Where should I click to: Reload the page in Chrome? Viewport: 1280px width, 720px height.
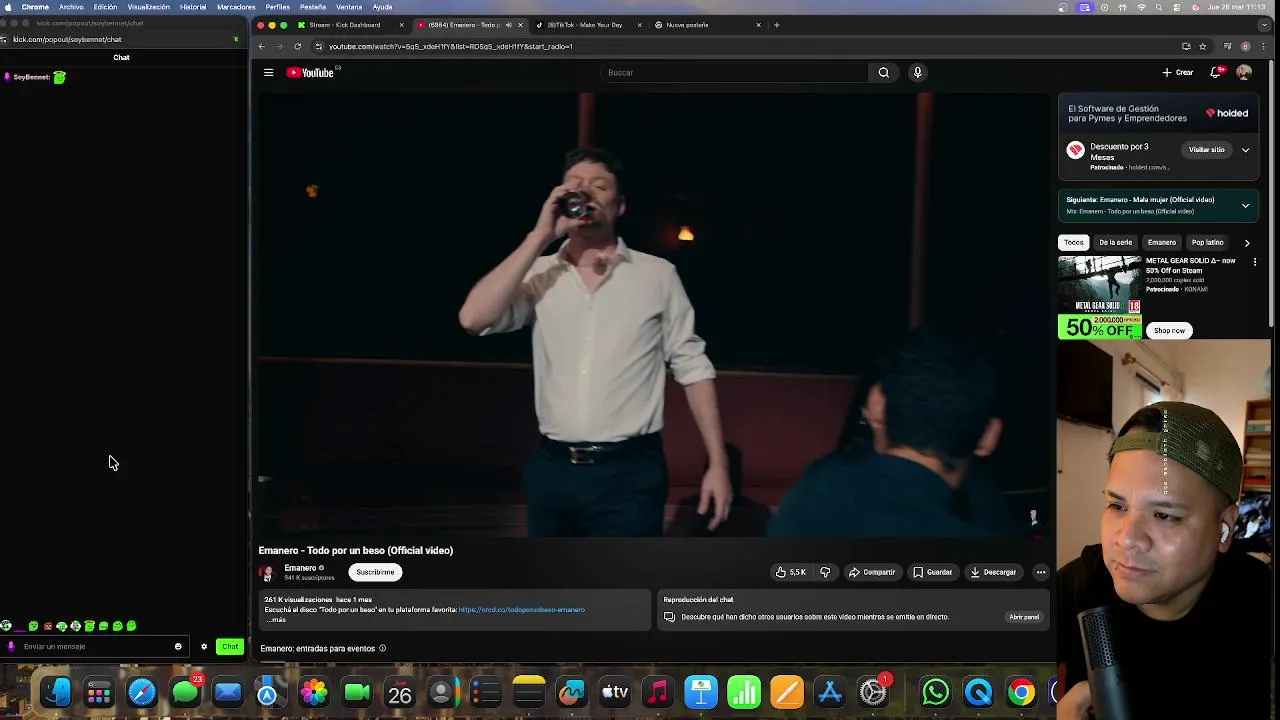[297, 46]
